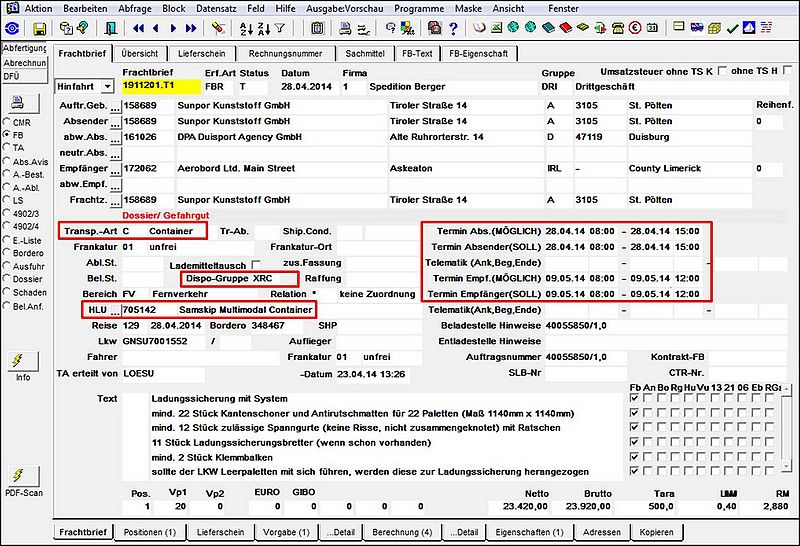The image size is (800, 546).
Task: Click the red book icon
Action: click(566, 28)
